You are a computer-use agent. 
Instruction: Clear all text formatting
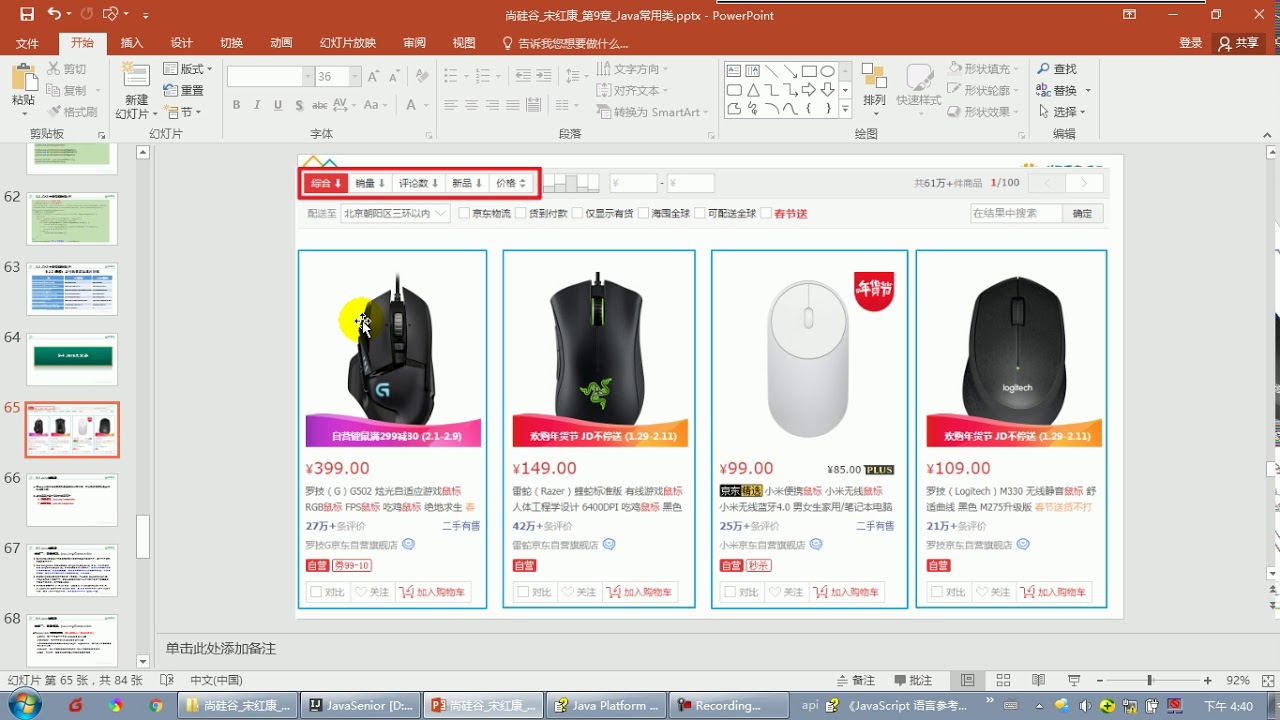point(421,77)
